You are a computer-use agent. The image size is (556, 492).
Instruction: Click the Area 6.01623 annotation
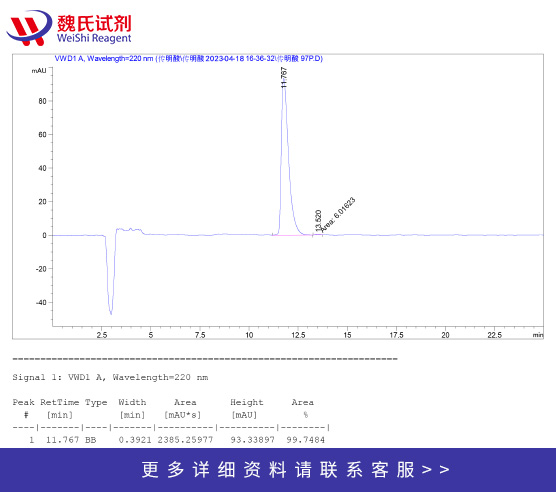338,215
